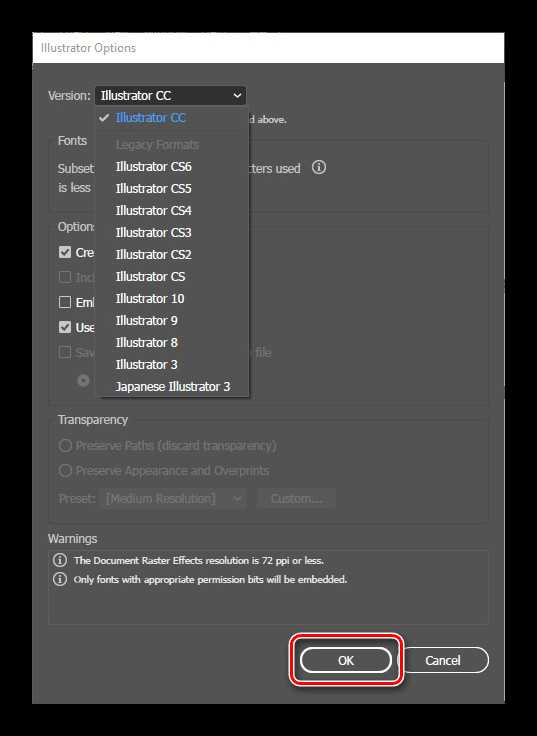Click the Cancel button
The image size is (537, 736).
(x=443, y=660)
